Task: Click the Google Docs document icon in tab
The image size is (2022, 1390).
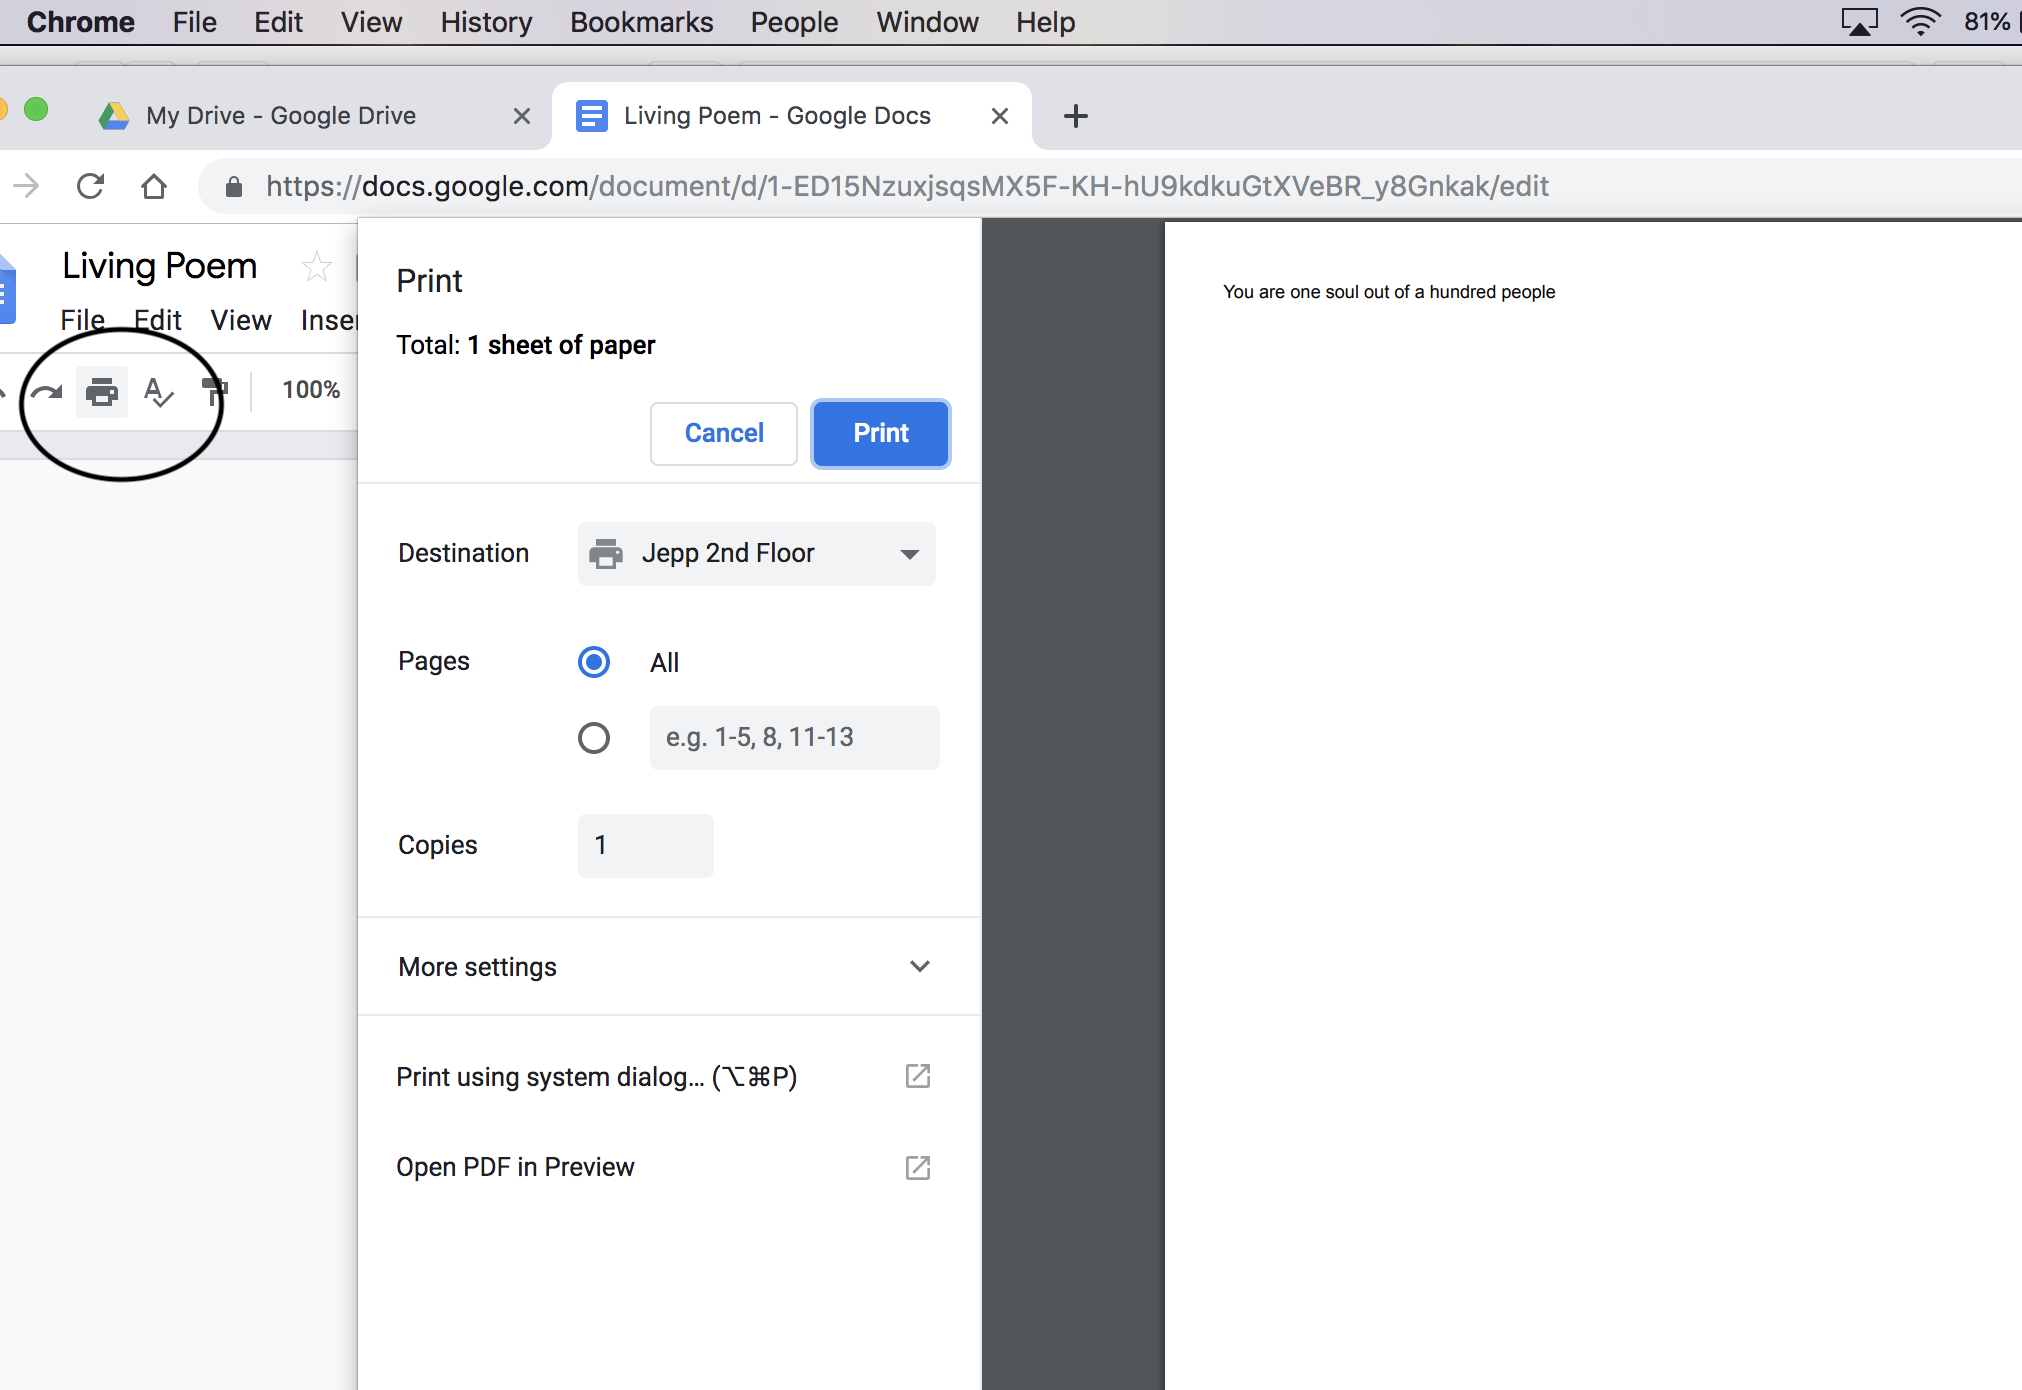Action: tap(590, 115)
